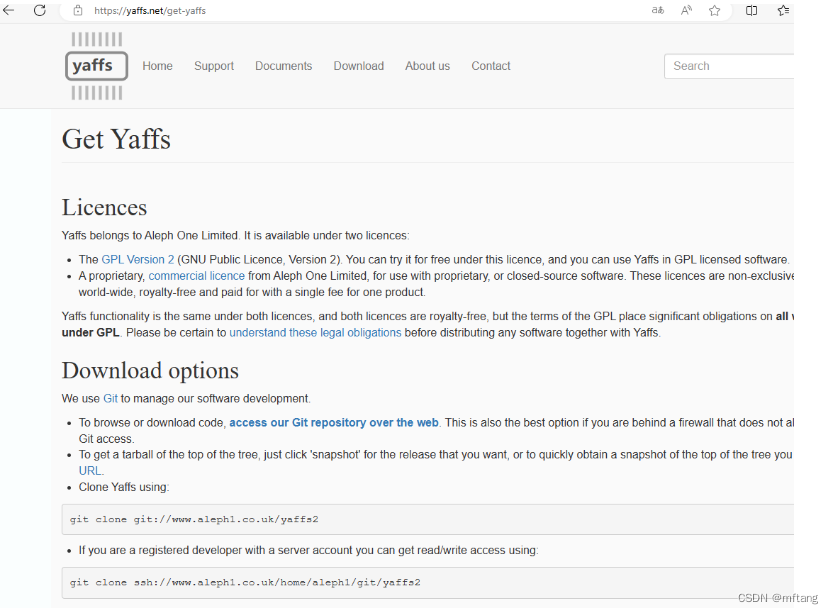833x614 pixels.
Task: Open the translate page icon
Action: click(657, 10)
